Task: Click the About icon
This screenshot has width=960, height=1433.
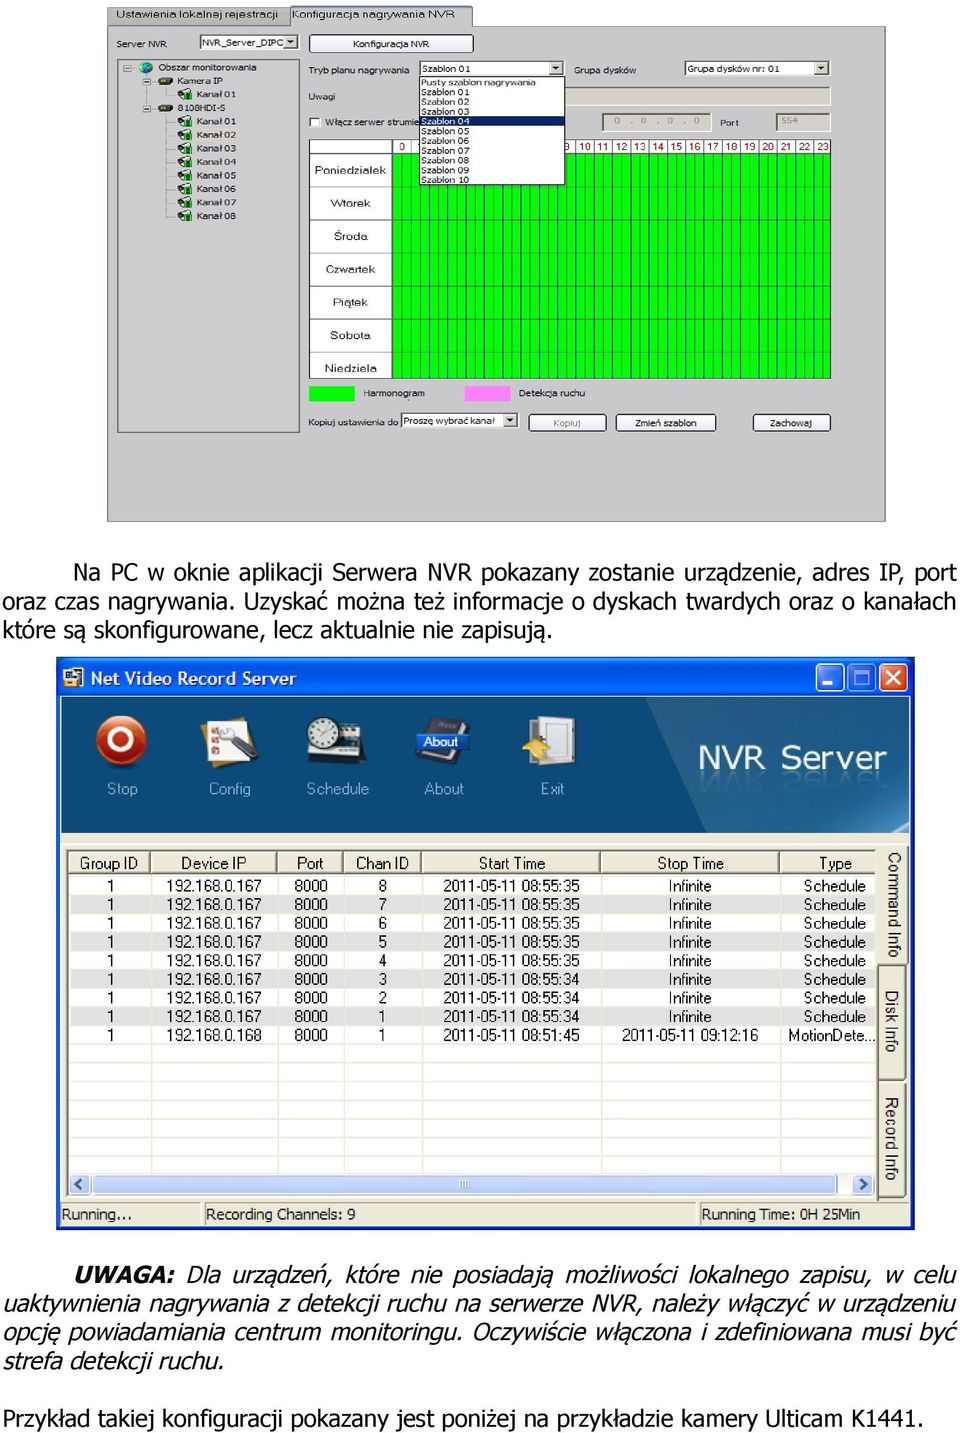Action: tap(442, 741)
